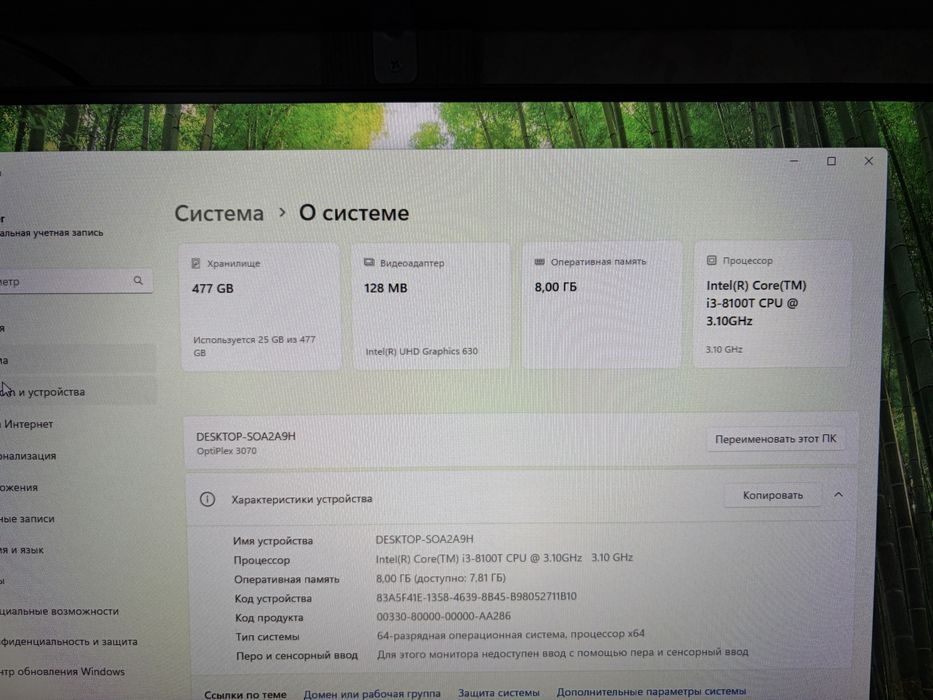The height and width of the screenshot is (700, 933).
Task: Click the OptiPlex 3070 model text
Action: (227, 451)
